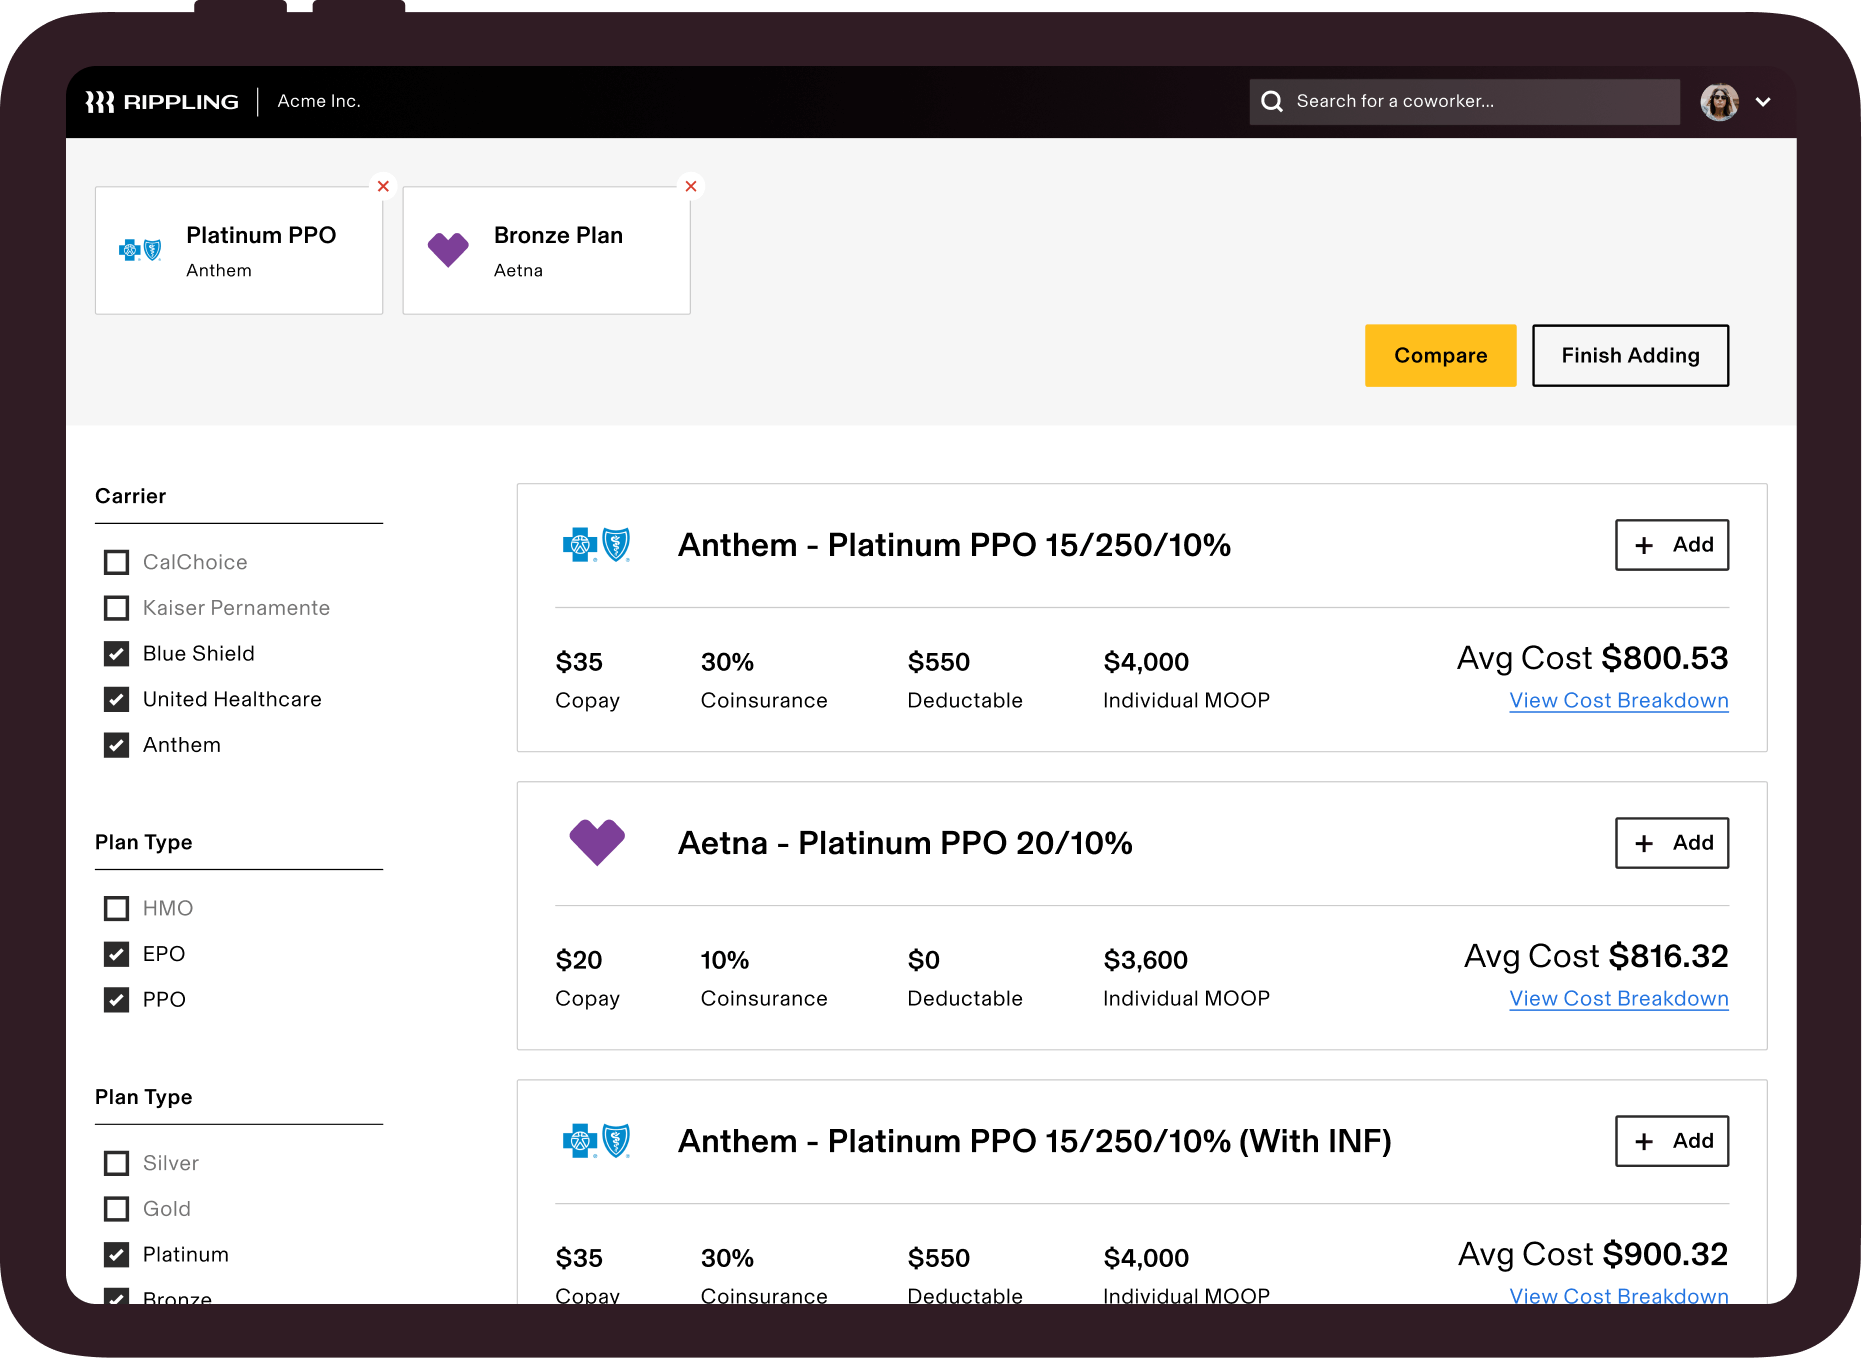The height and width of the screenshot is (1358, 1862).
Task: Click the Carrier filter heading
Action: (x=130, y=496)
